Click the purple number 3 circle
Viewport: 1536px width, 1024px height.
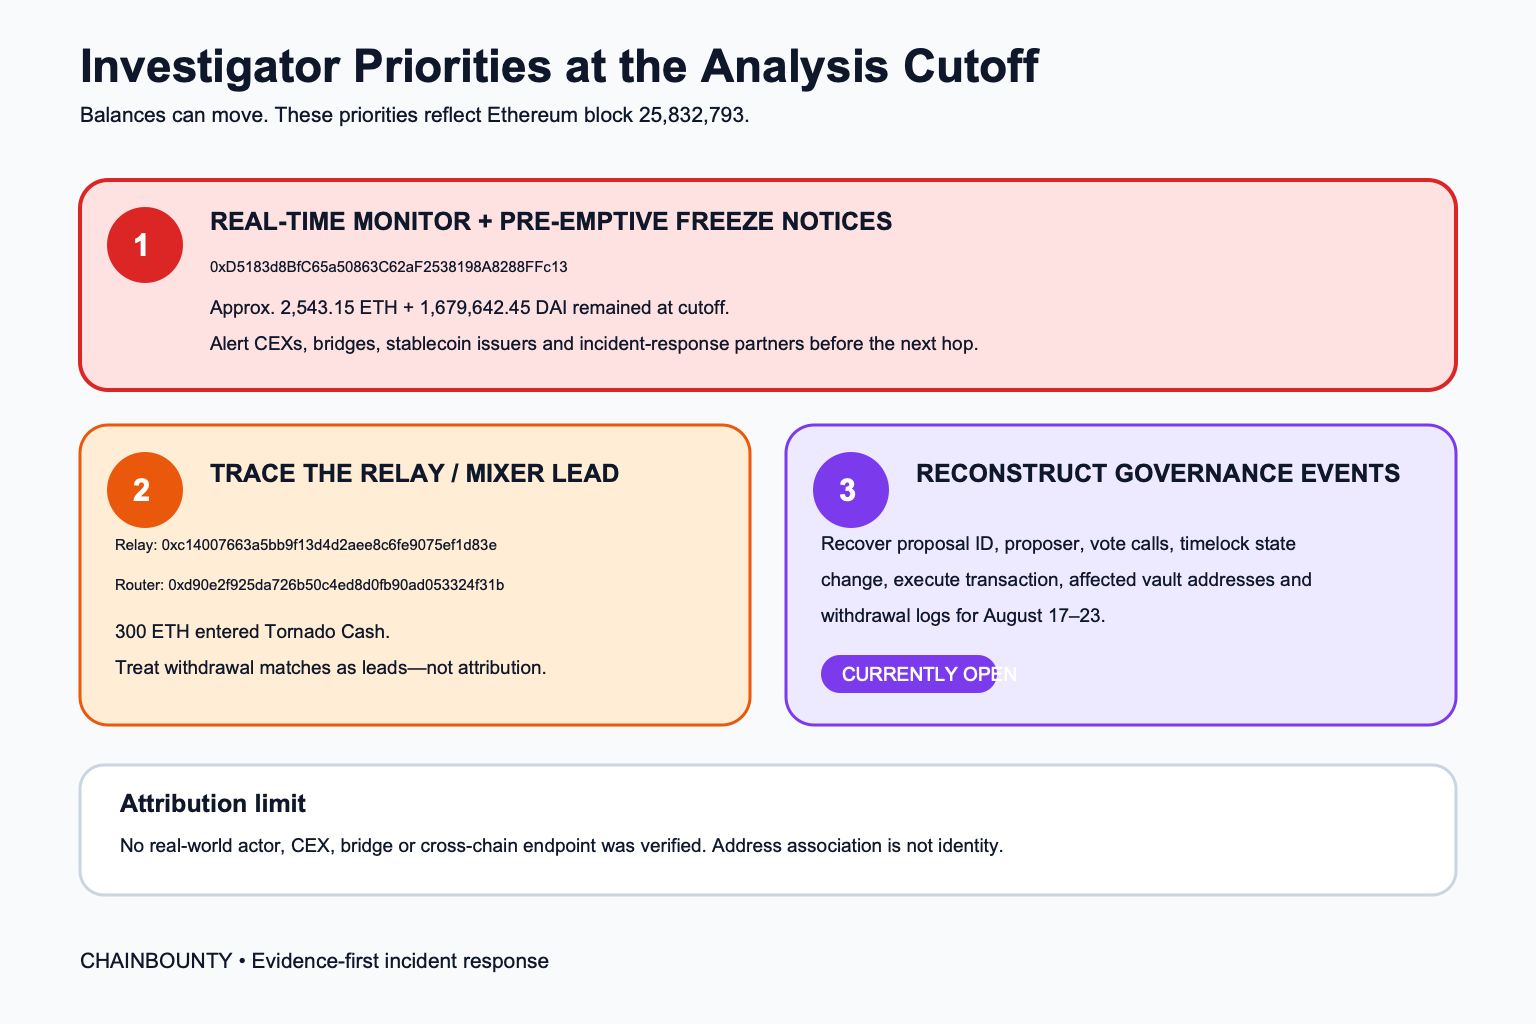[851, 490]
